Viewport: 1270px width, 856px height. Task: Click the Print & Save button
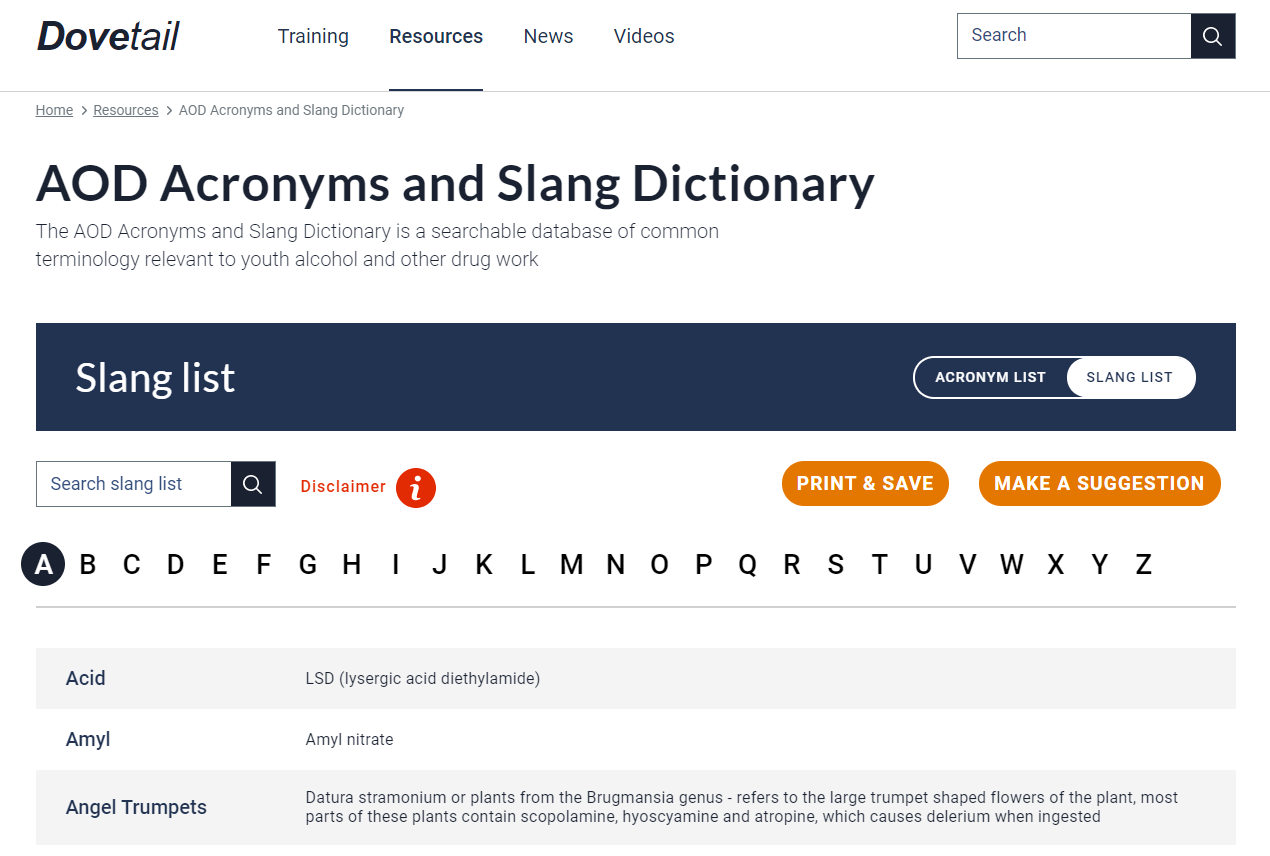(x=865, y=483)
